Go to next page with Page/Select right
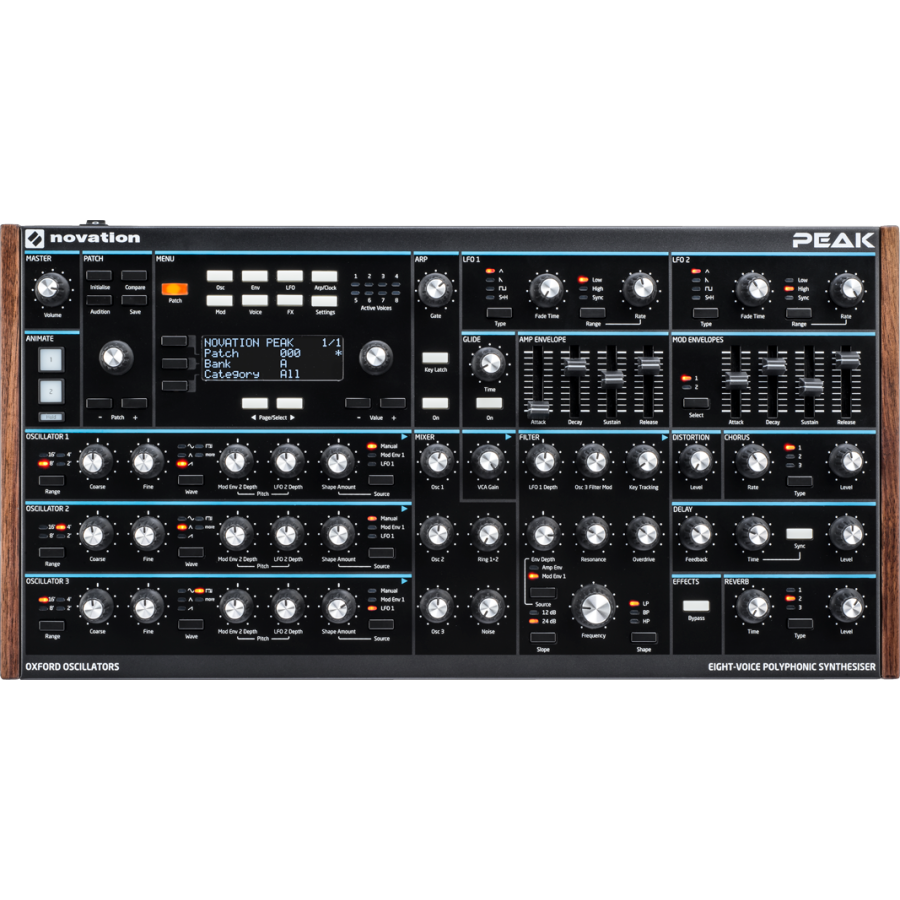 290,403
